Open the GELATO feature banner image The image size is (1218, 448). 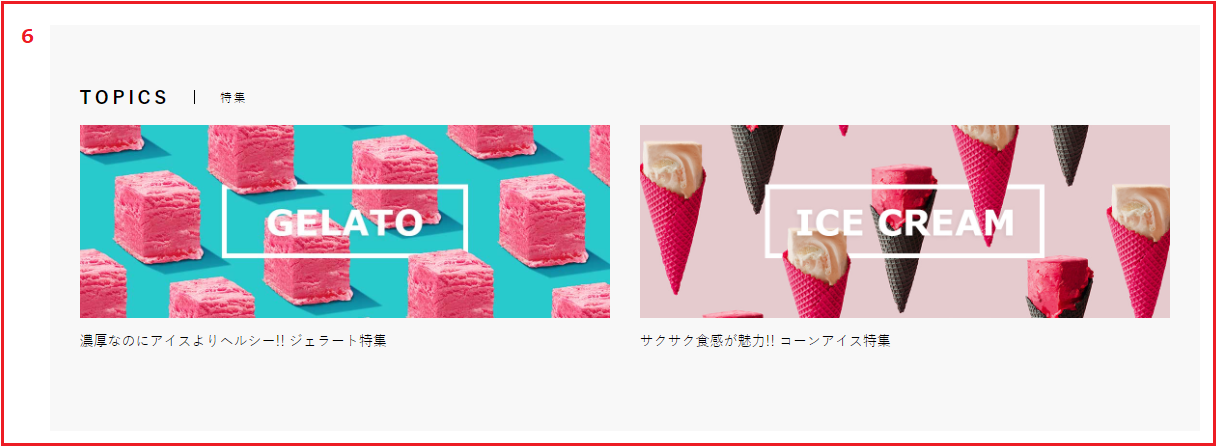345,221
